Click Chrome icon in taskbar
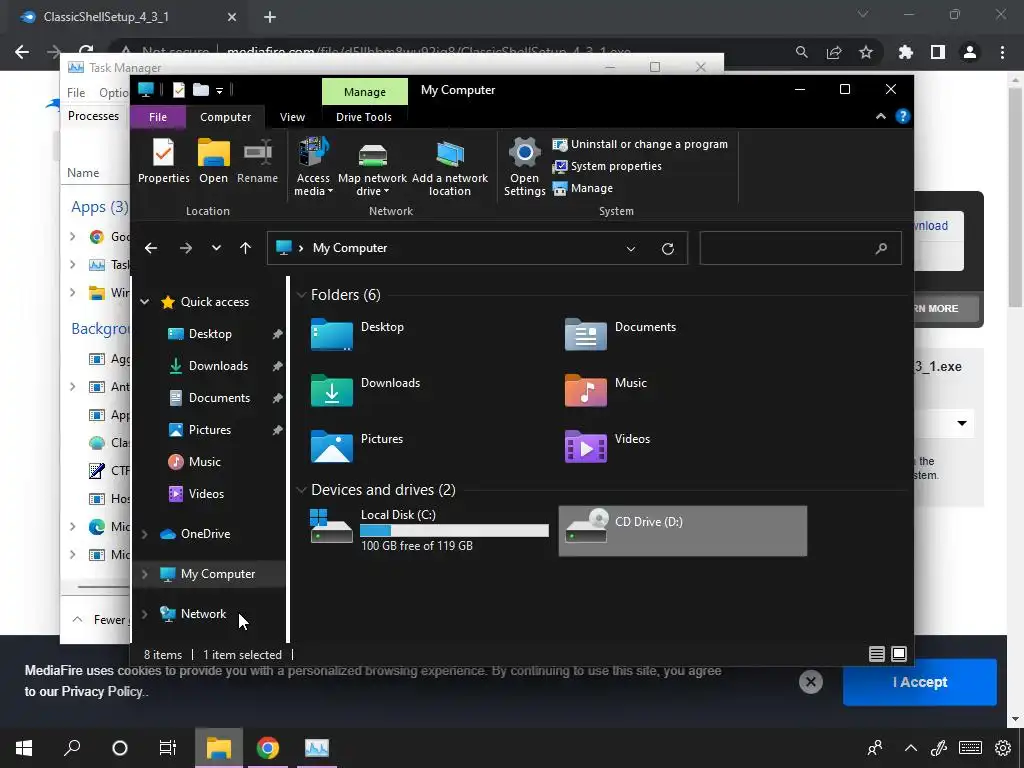This screenshot has width=1024, height=768. click(268, 748)
